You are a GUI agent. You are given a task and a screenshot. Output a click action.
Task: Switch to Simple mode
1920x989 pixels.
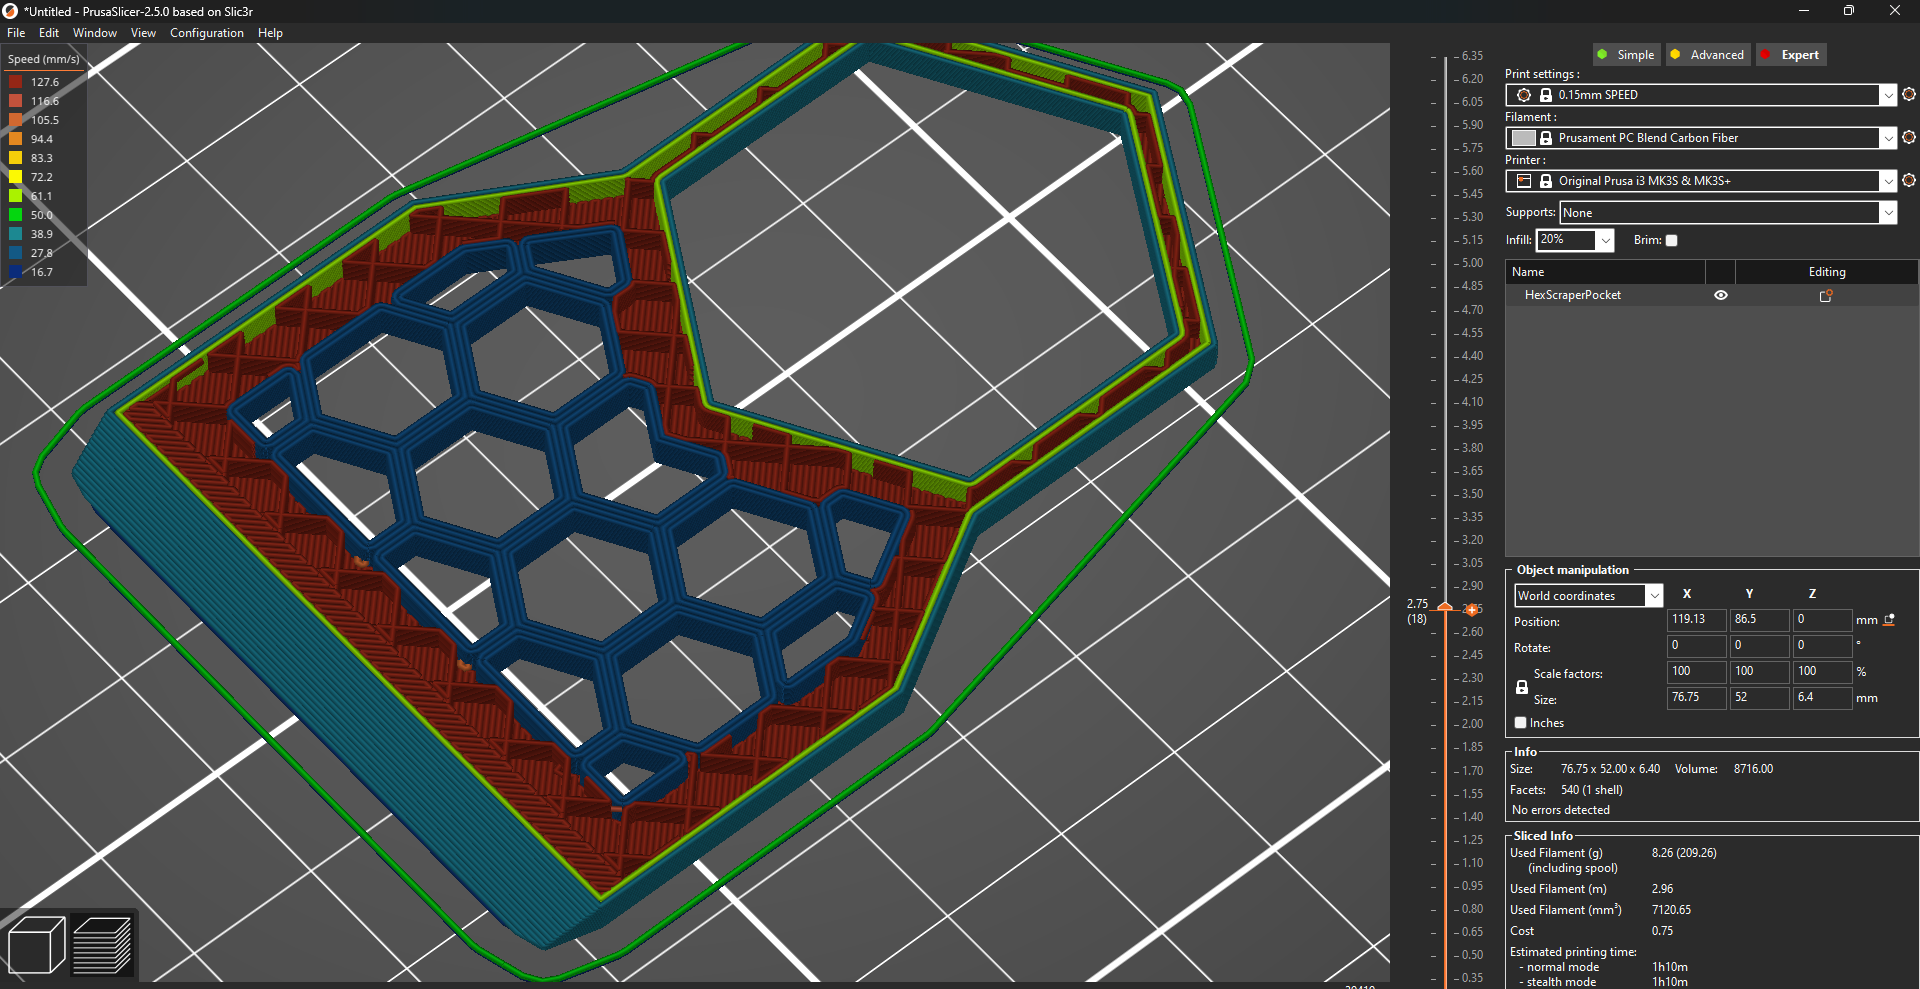(1626, 54)
